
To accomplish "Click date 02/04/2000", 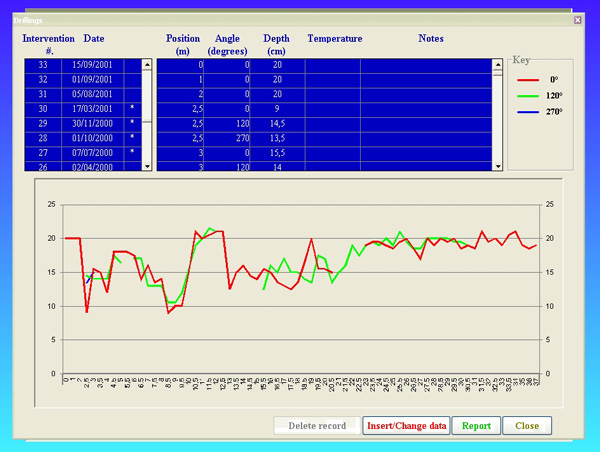I will [x=92, y=167].
